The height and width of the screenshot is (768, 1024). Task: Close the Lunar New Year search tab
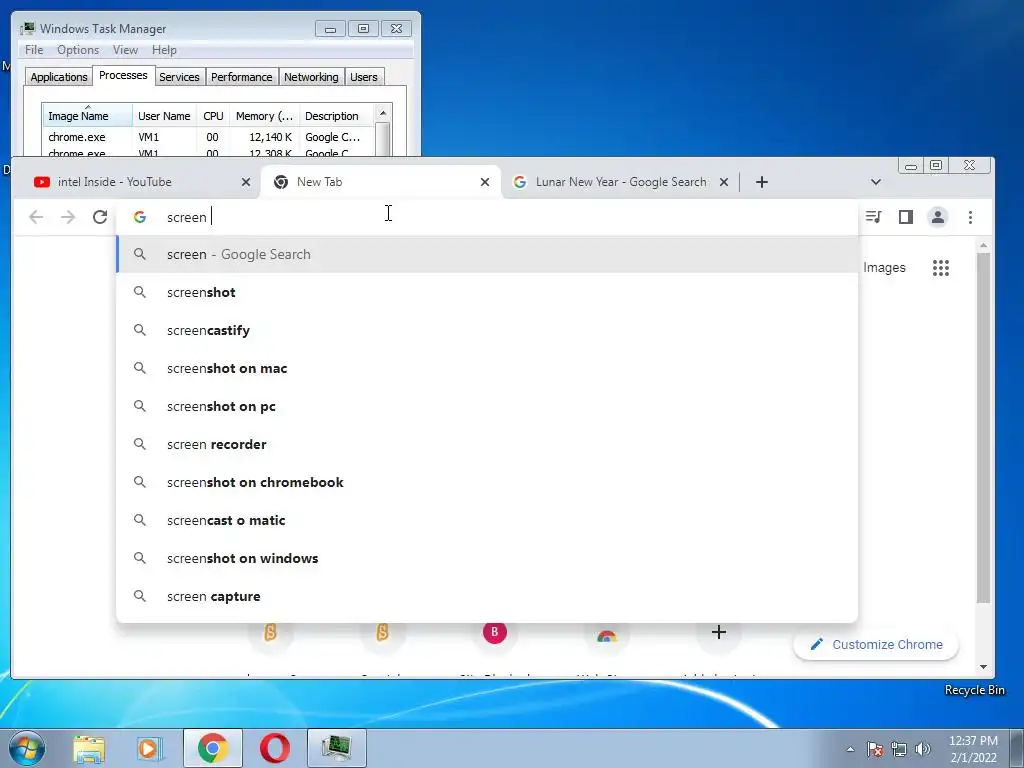pos(724,182)
